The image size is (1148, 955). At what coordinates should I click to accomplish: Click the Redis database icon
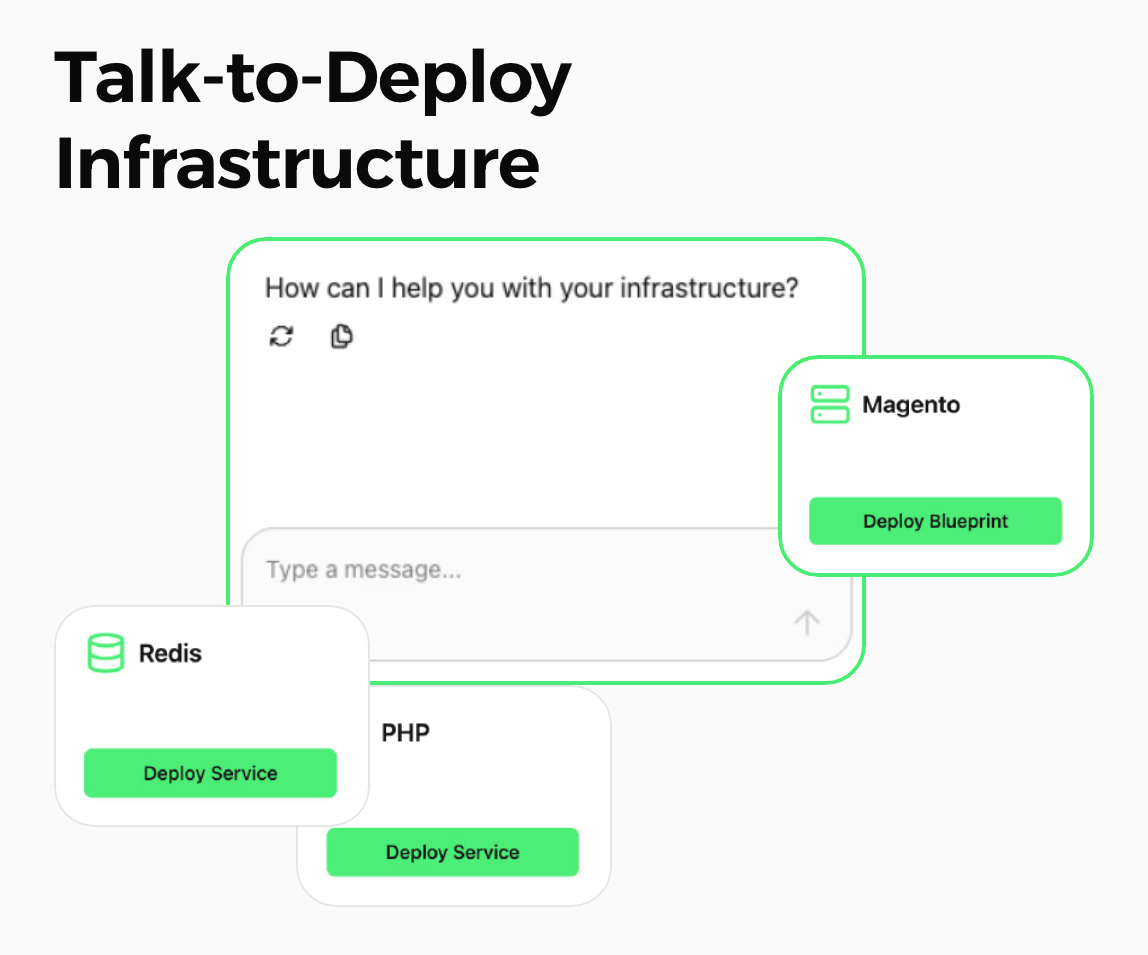tap(105, 653)
